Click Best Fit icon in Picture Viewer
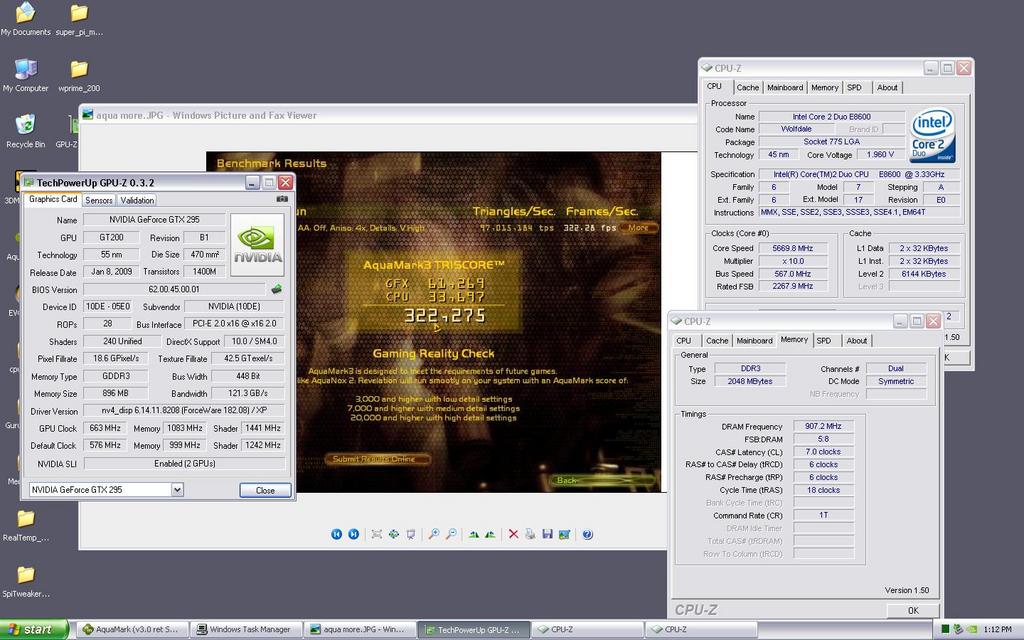Viewport: 1024px width, 640px height. click(377, 534)
